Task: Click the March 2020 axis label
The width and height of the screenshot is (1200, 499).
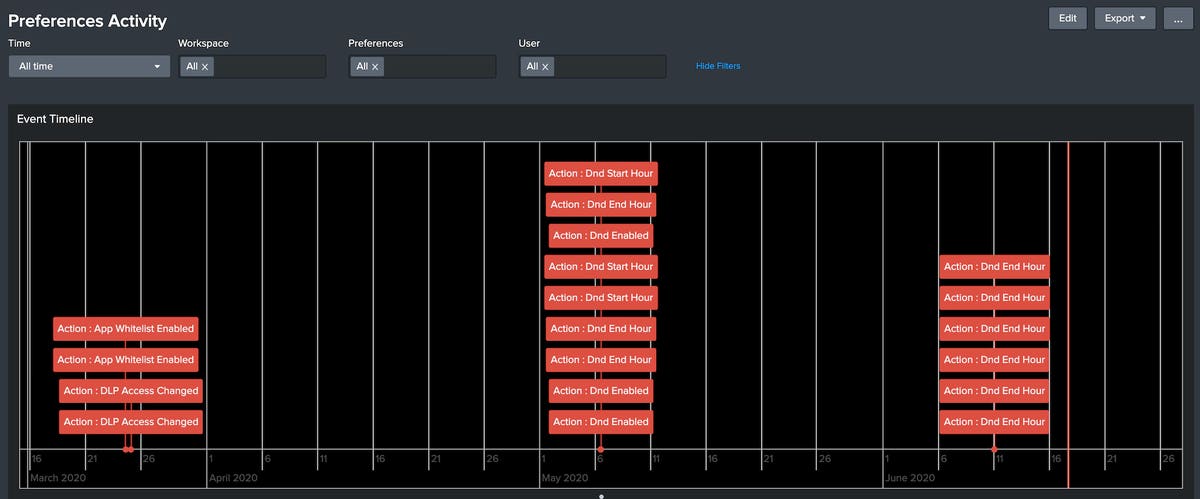Action: [58, 478]
